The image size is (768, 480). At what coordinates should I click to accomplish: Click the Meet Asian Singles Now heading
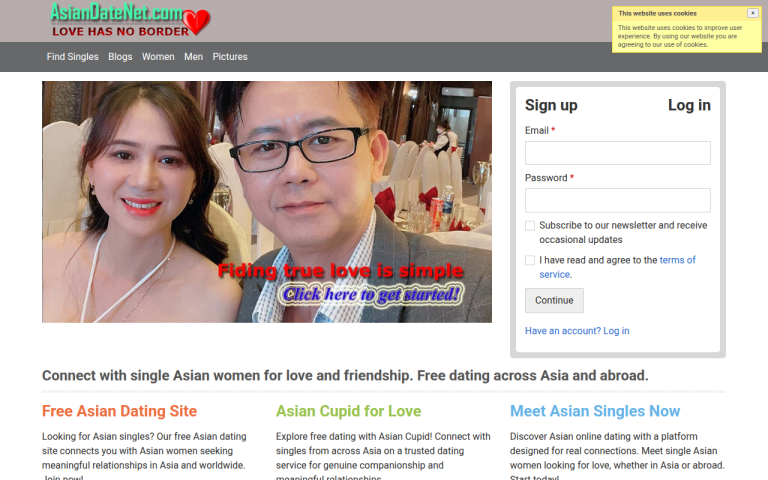point(595,411)
